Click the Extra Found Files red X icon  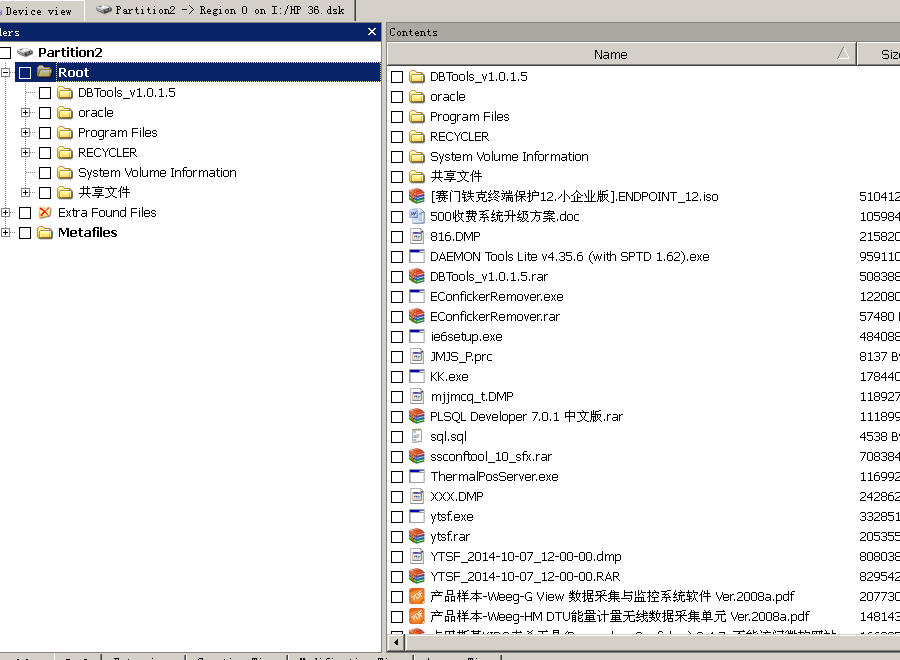(x=45, y=212)
